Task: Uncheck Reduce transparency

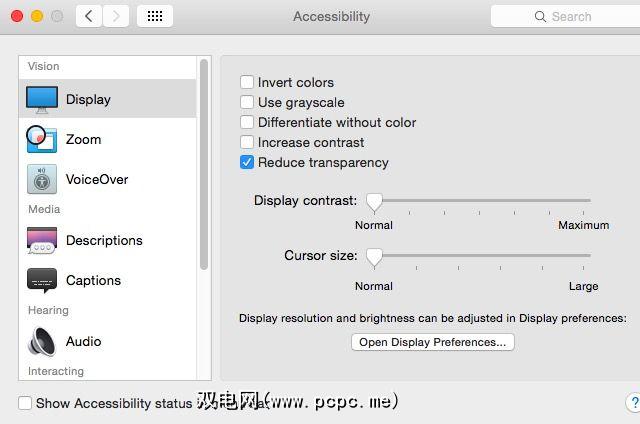Action: click(x=247, y=162)
